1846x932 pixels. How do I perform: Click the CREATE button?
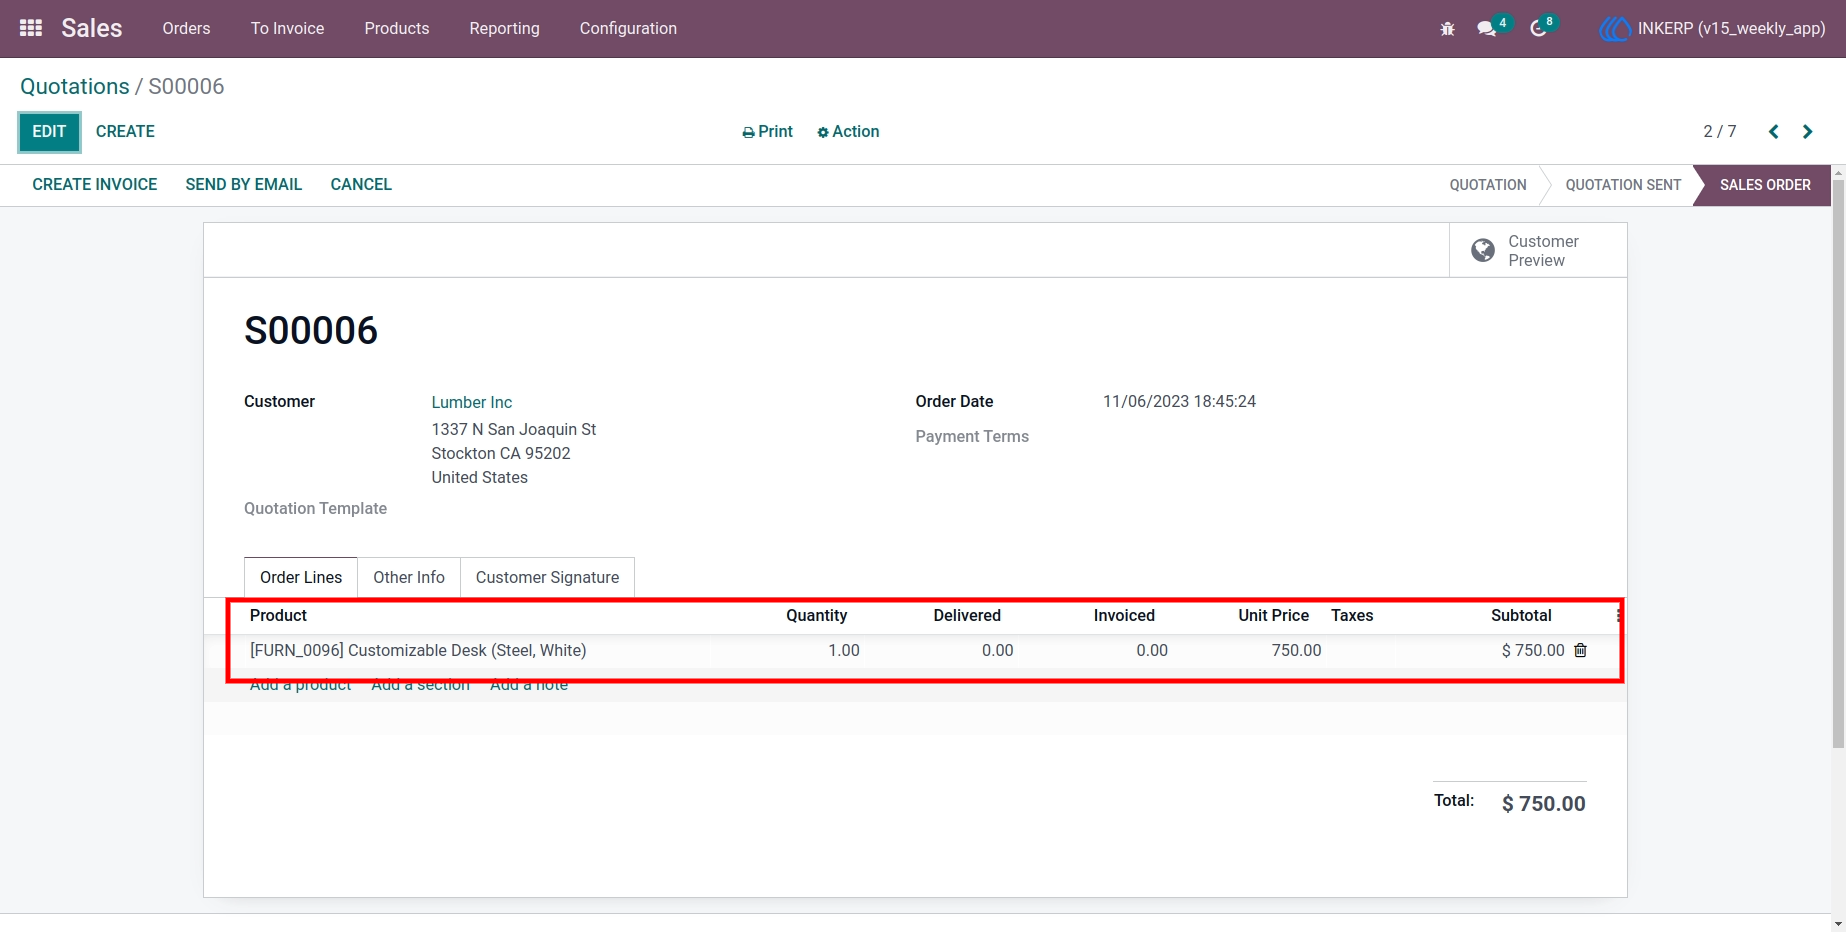pos(125,132)
